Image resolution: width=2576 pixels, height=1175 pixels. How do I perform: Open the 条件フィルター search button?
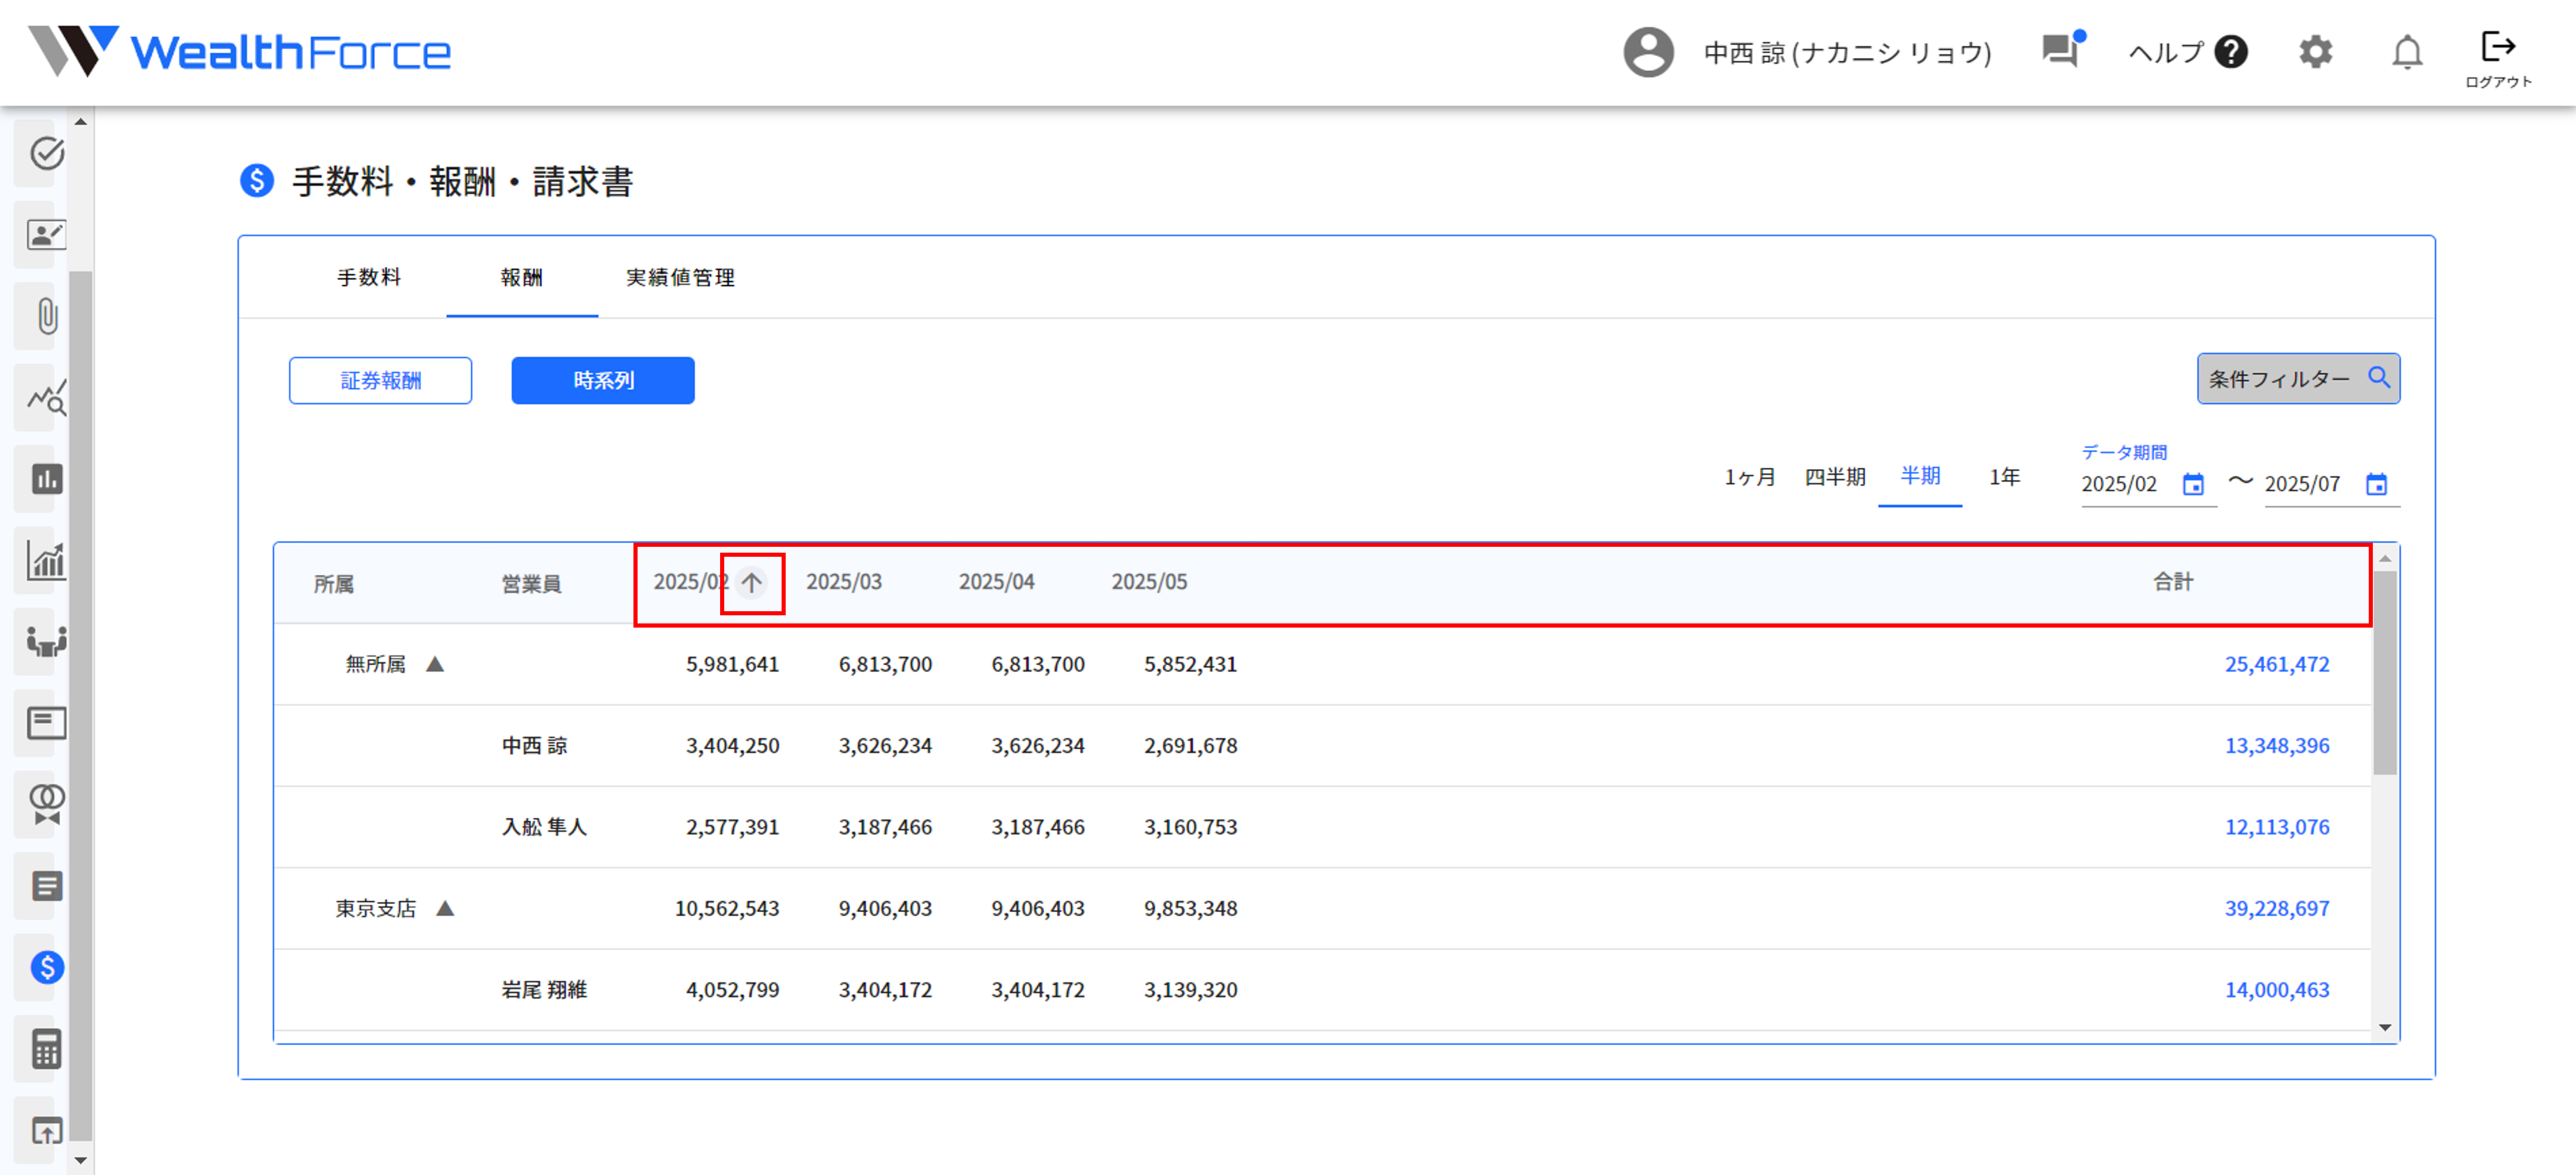coord(2298,379)
